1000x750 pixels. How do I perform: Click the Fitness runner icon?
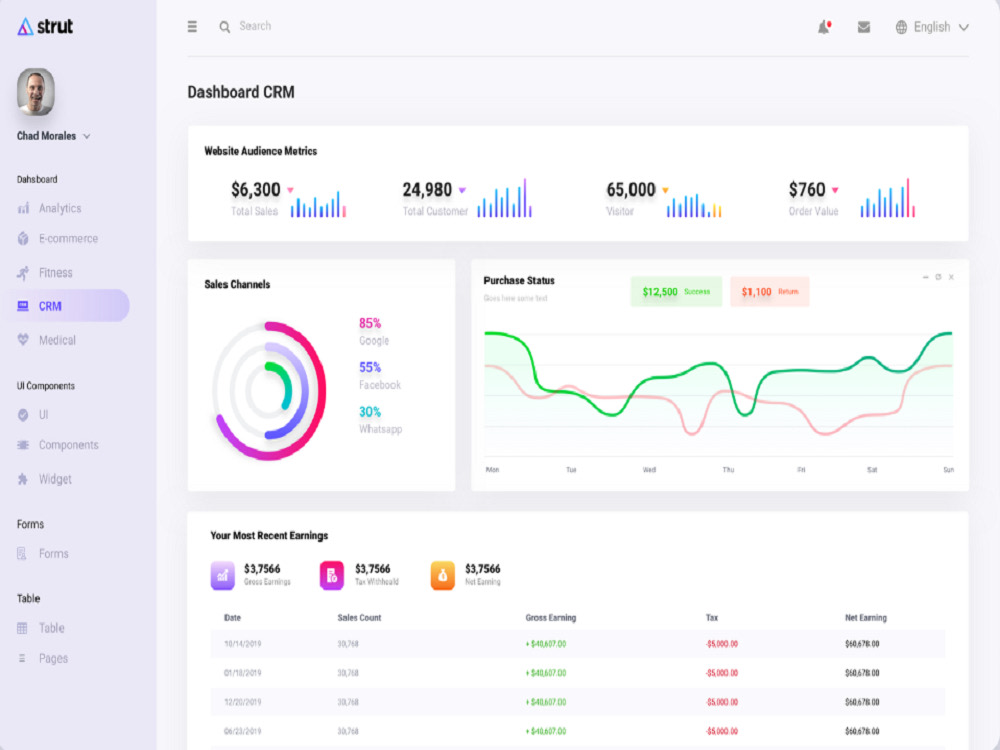click(23, 273)
